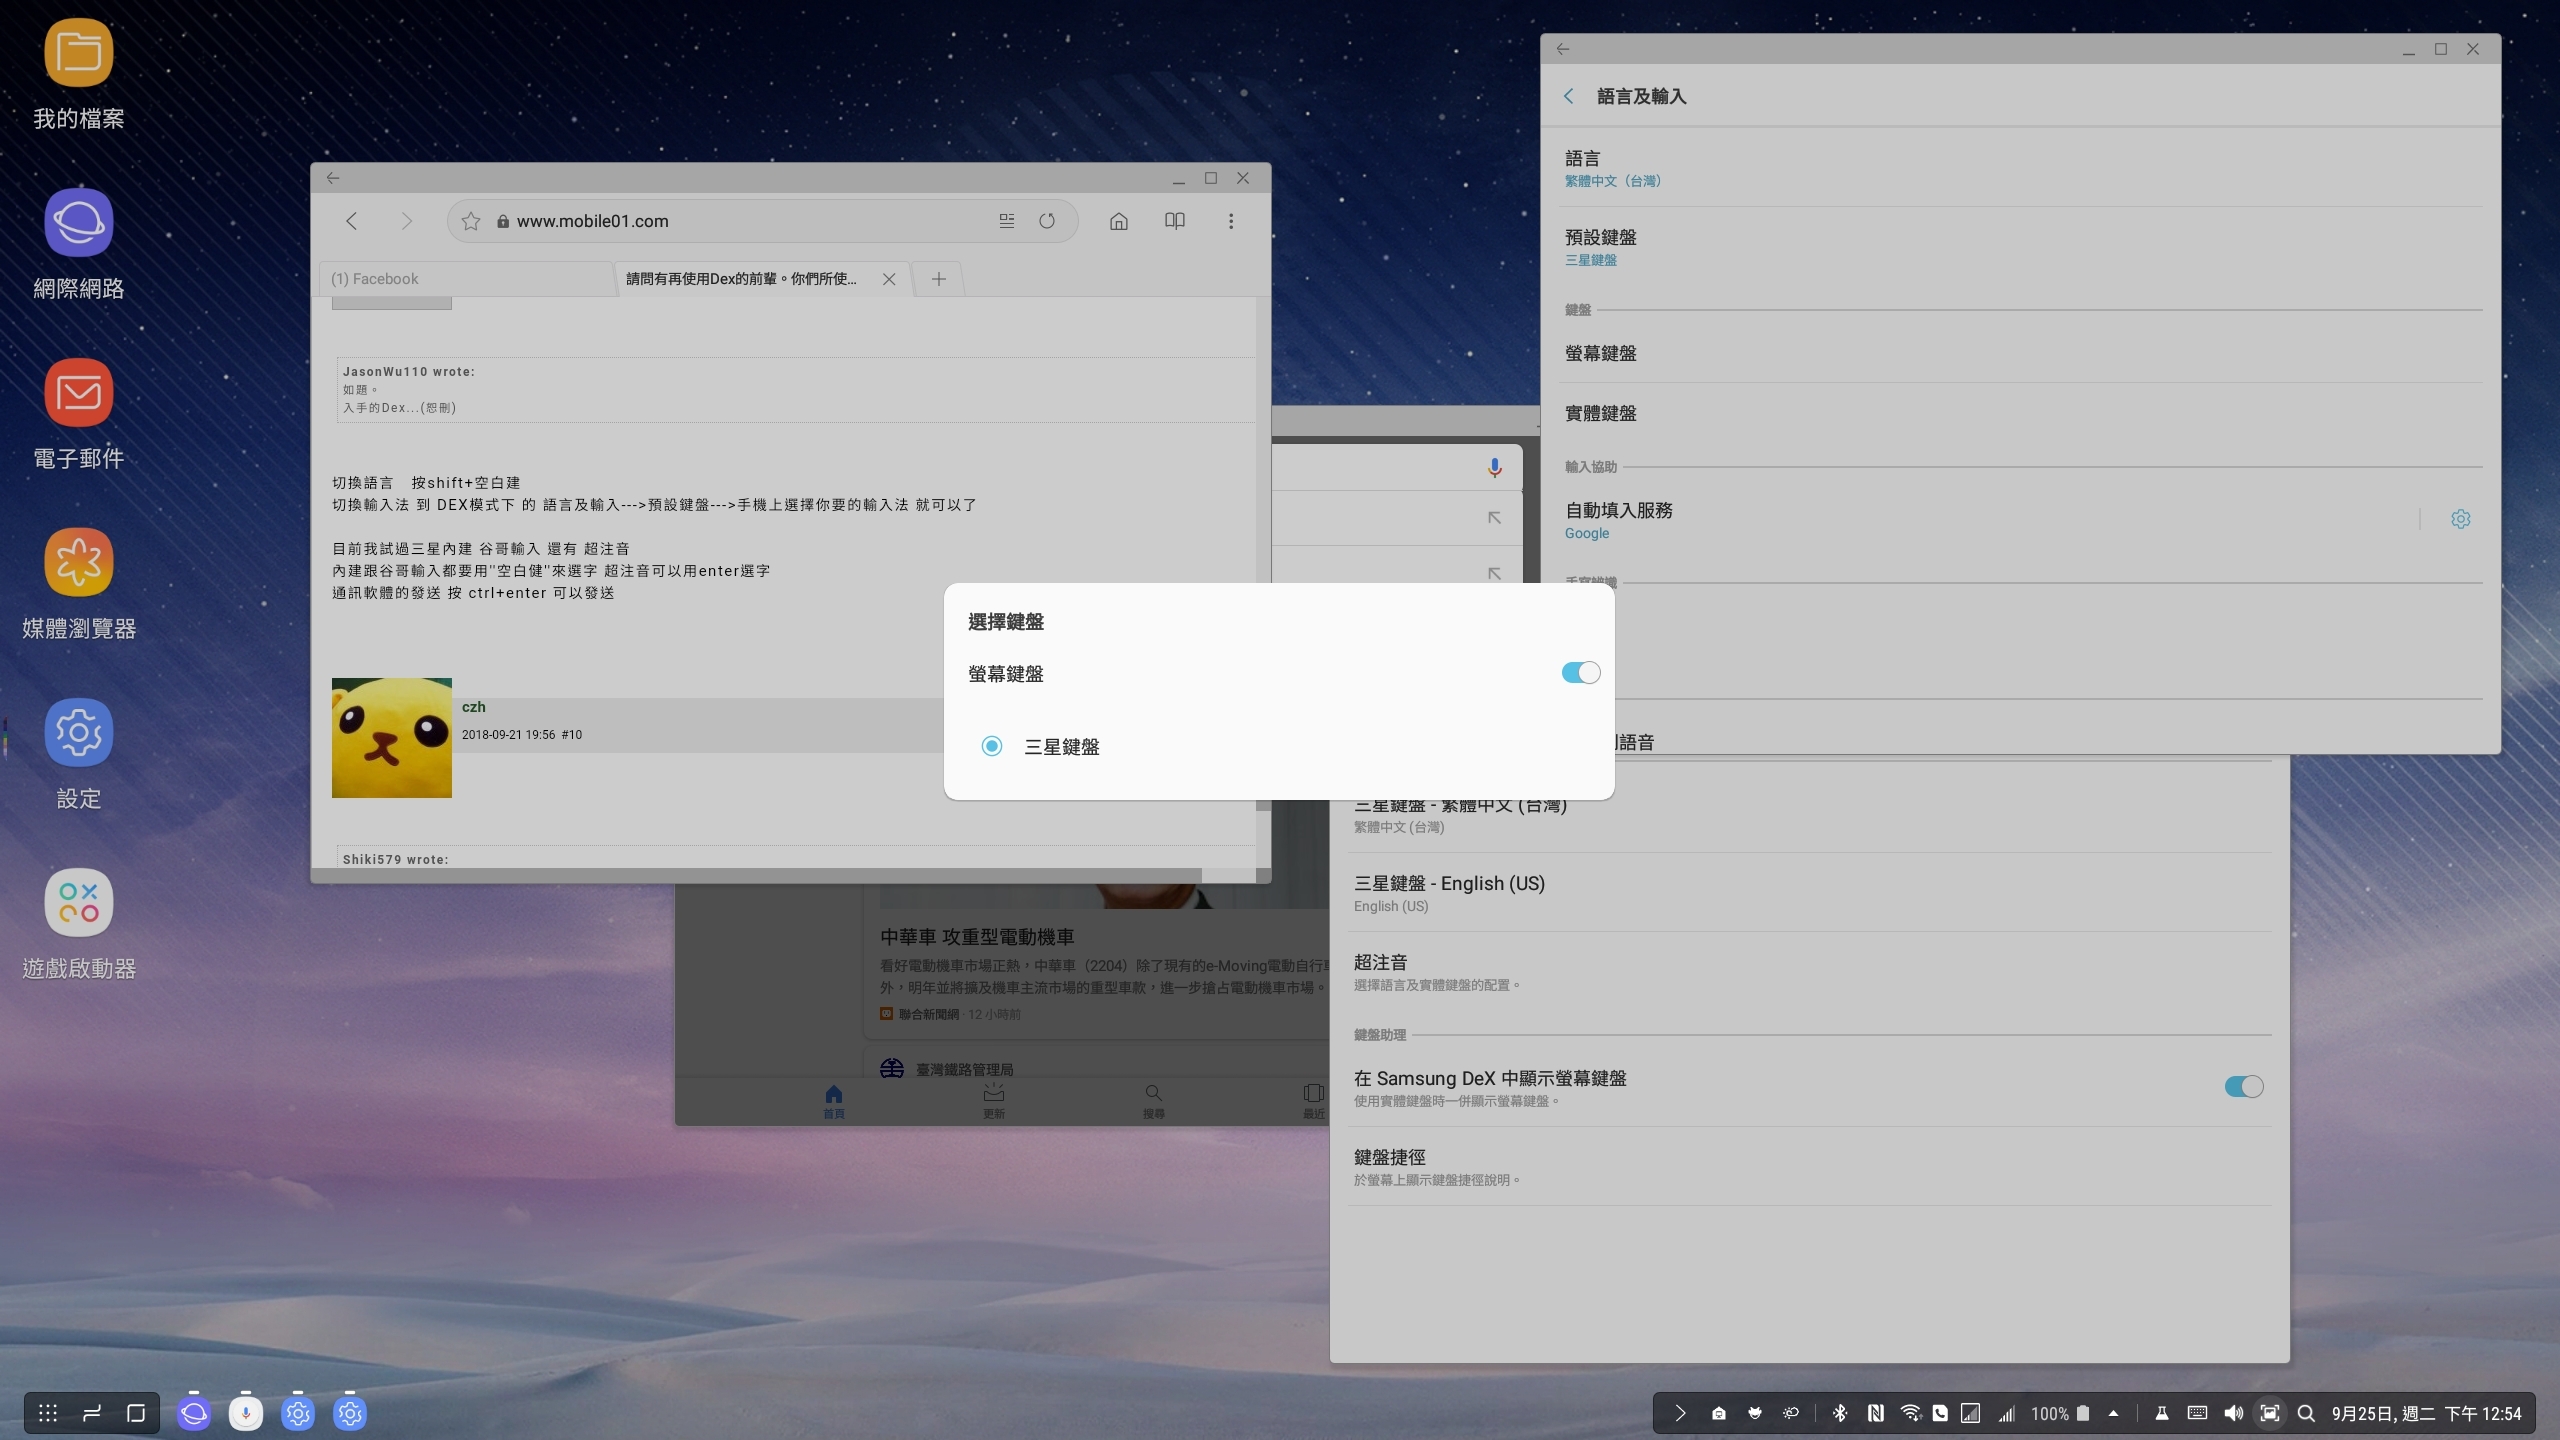Screen dimensions: 2560x1440
Task: Close the Dex forum tab
Action: (x=889, y=279)
